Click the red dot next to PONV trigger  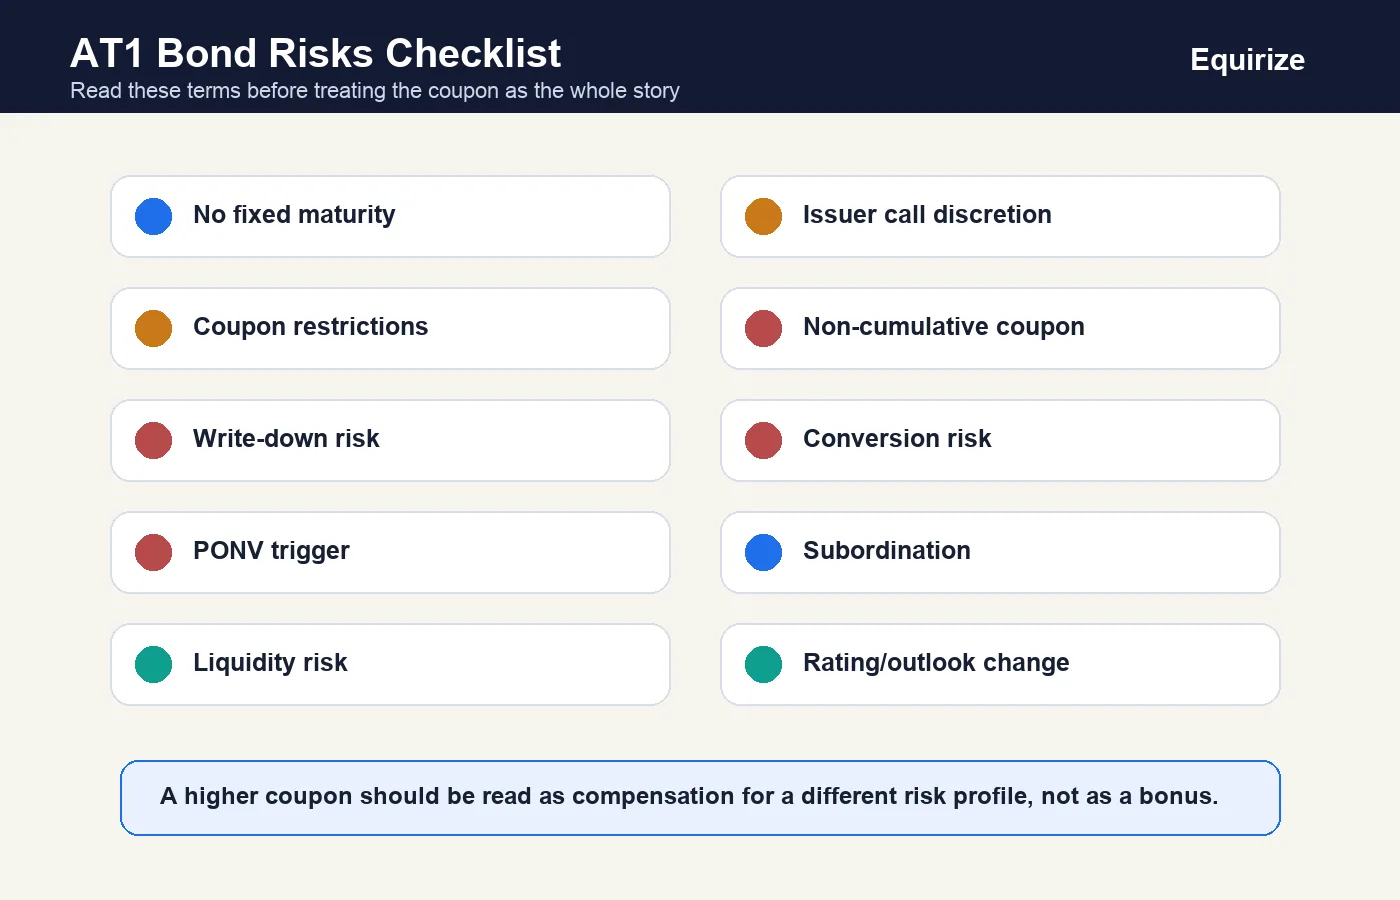tap(153, 552)
